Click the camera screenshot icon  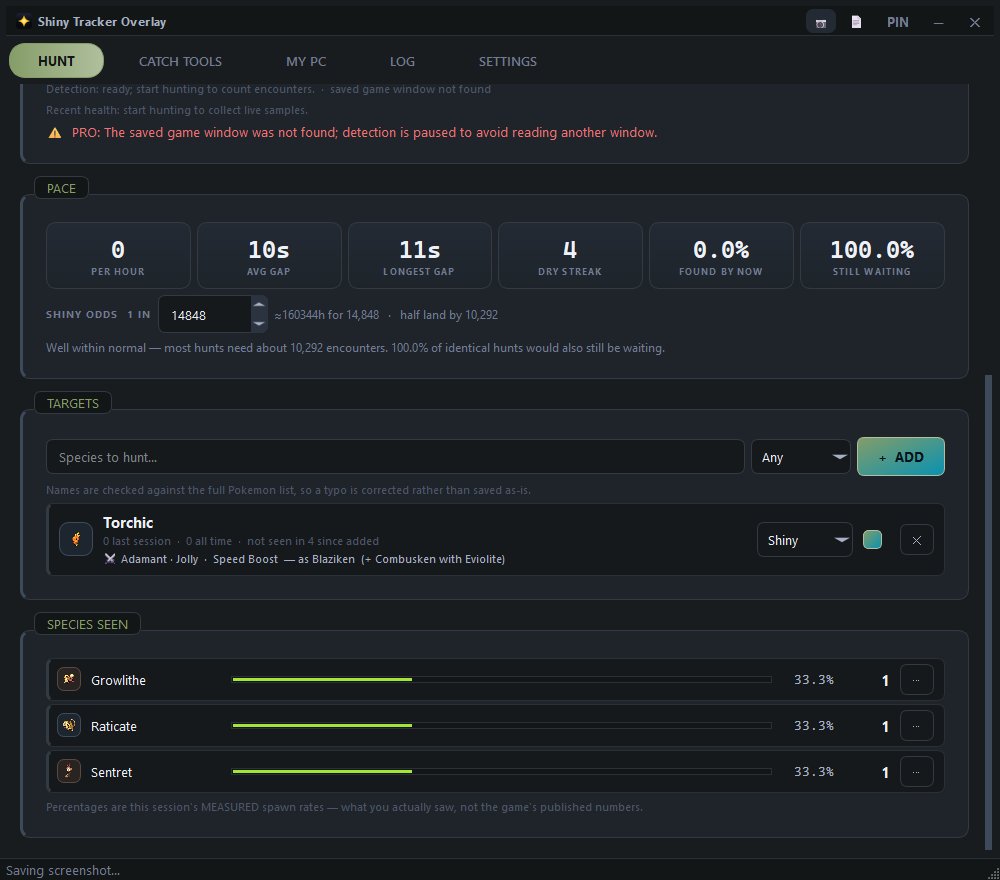pyautogui.click(x=821, y=22)
